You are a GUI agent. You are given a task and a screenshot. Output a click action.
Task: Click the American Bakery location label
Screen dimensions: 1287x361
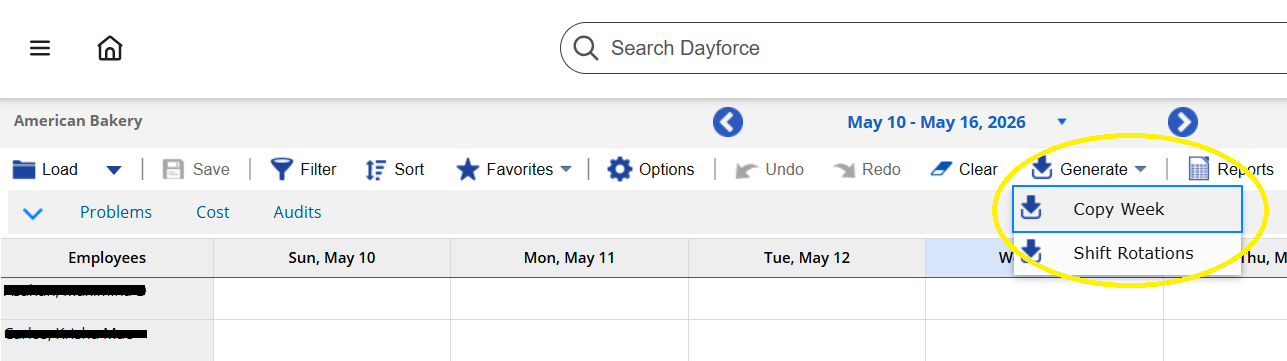(78, 121)
